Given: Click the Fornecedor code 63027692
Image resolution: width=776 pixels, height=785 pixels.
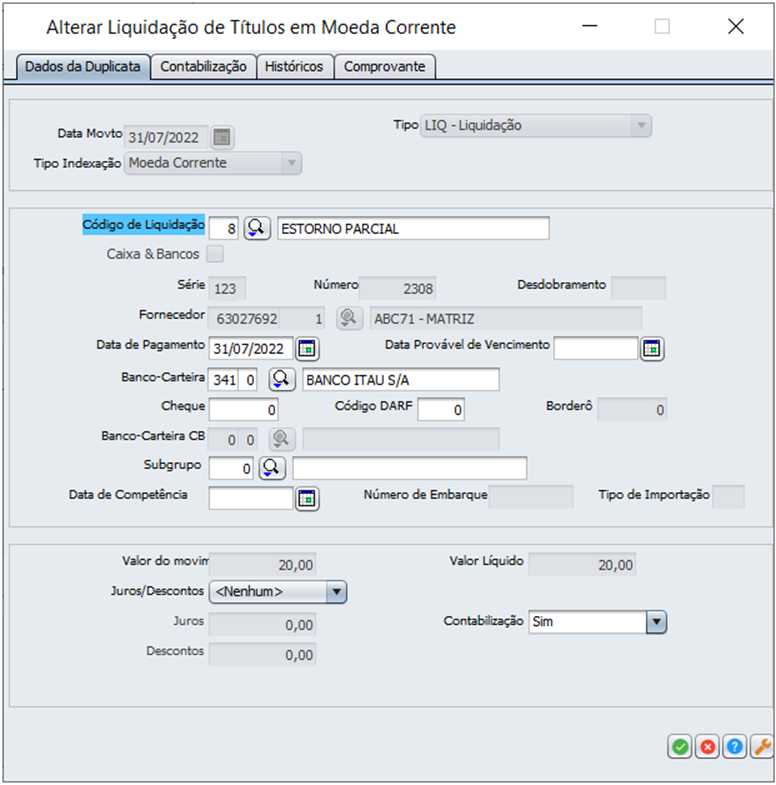Looking at the screenshot, I should (x=244, y=318).
